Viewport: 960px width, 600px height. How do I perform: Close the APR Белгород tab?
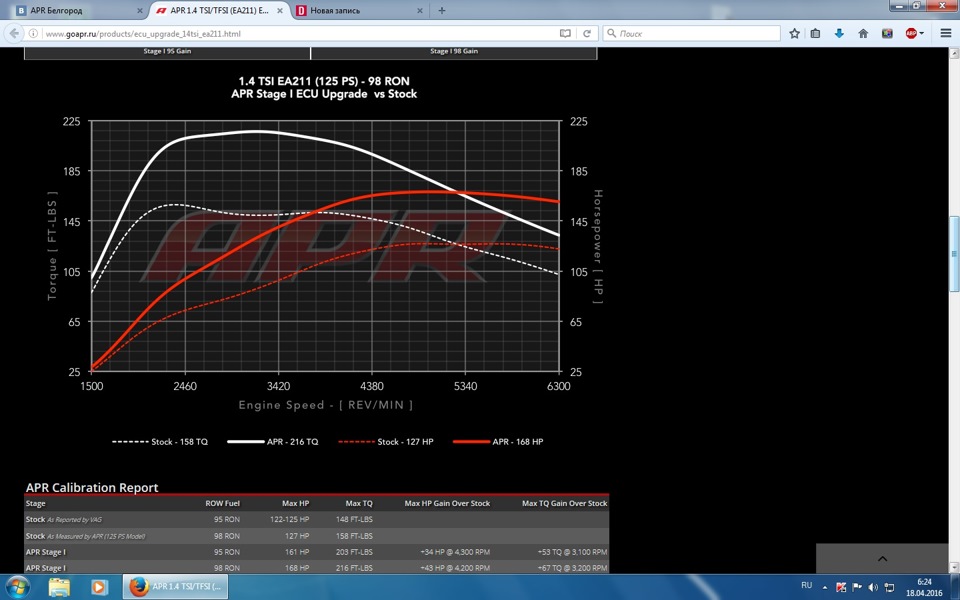tap(140, 10)
